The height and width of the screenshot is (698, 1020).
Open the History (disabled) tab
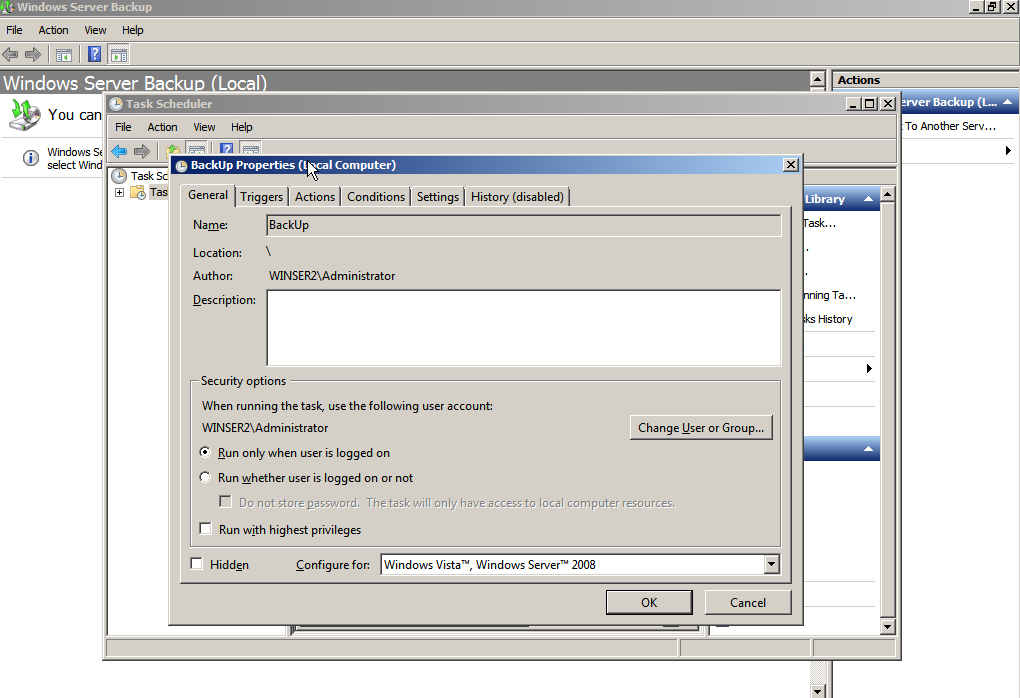[x=517, y=197]
